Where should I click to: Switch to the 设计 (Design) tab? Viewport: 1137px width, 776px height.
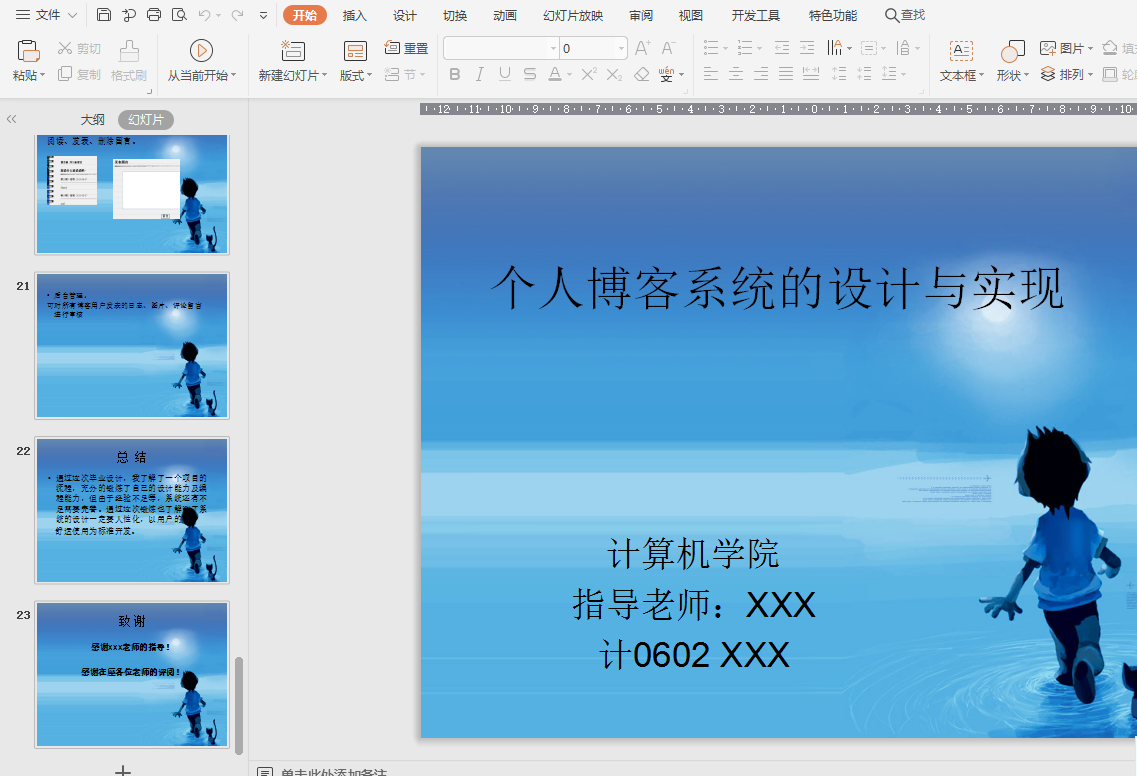[405, 15]
